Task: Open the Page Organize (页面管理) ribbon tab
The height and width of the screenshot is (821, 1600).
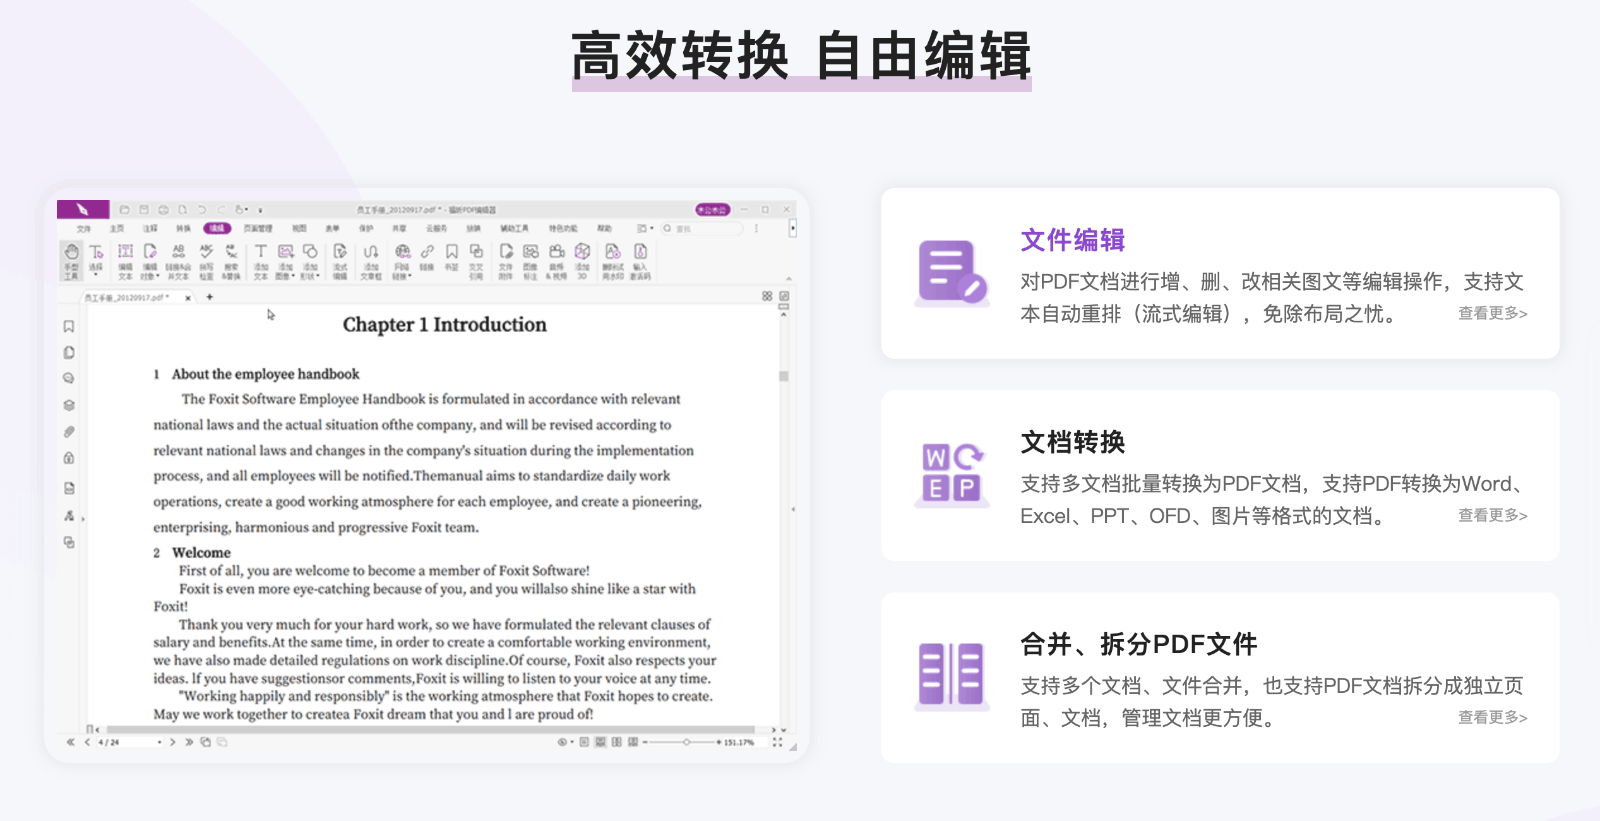Action: tap(258, 229)
